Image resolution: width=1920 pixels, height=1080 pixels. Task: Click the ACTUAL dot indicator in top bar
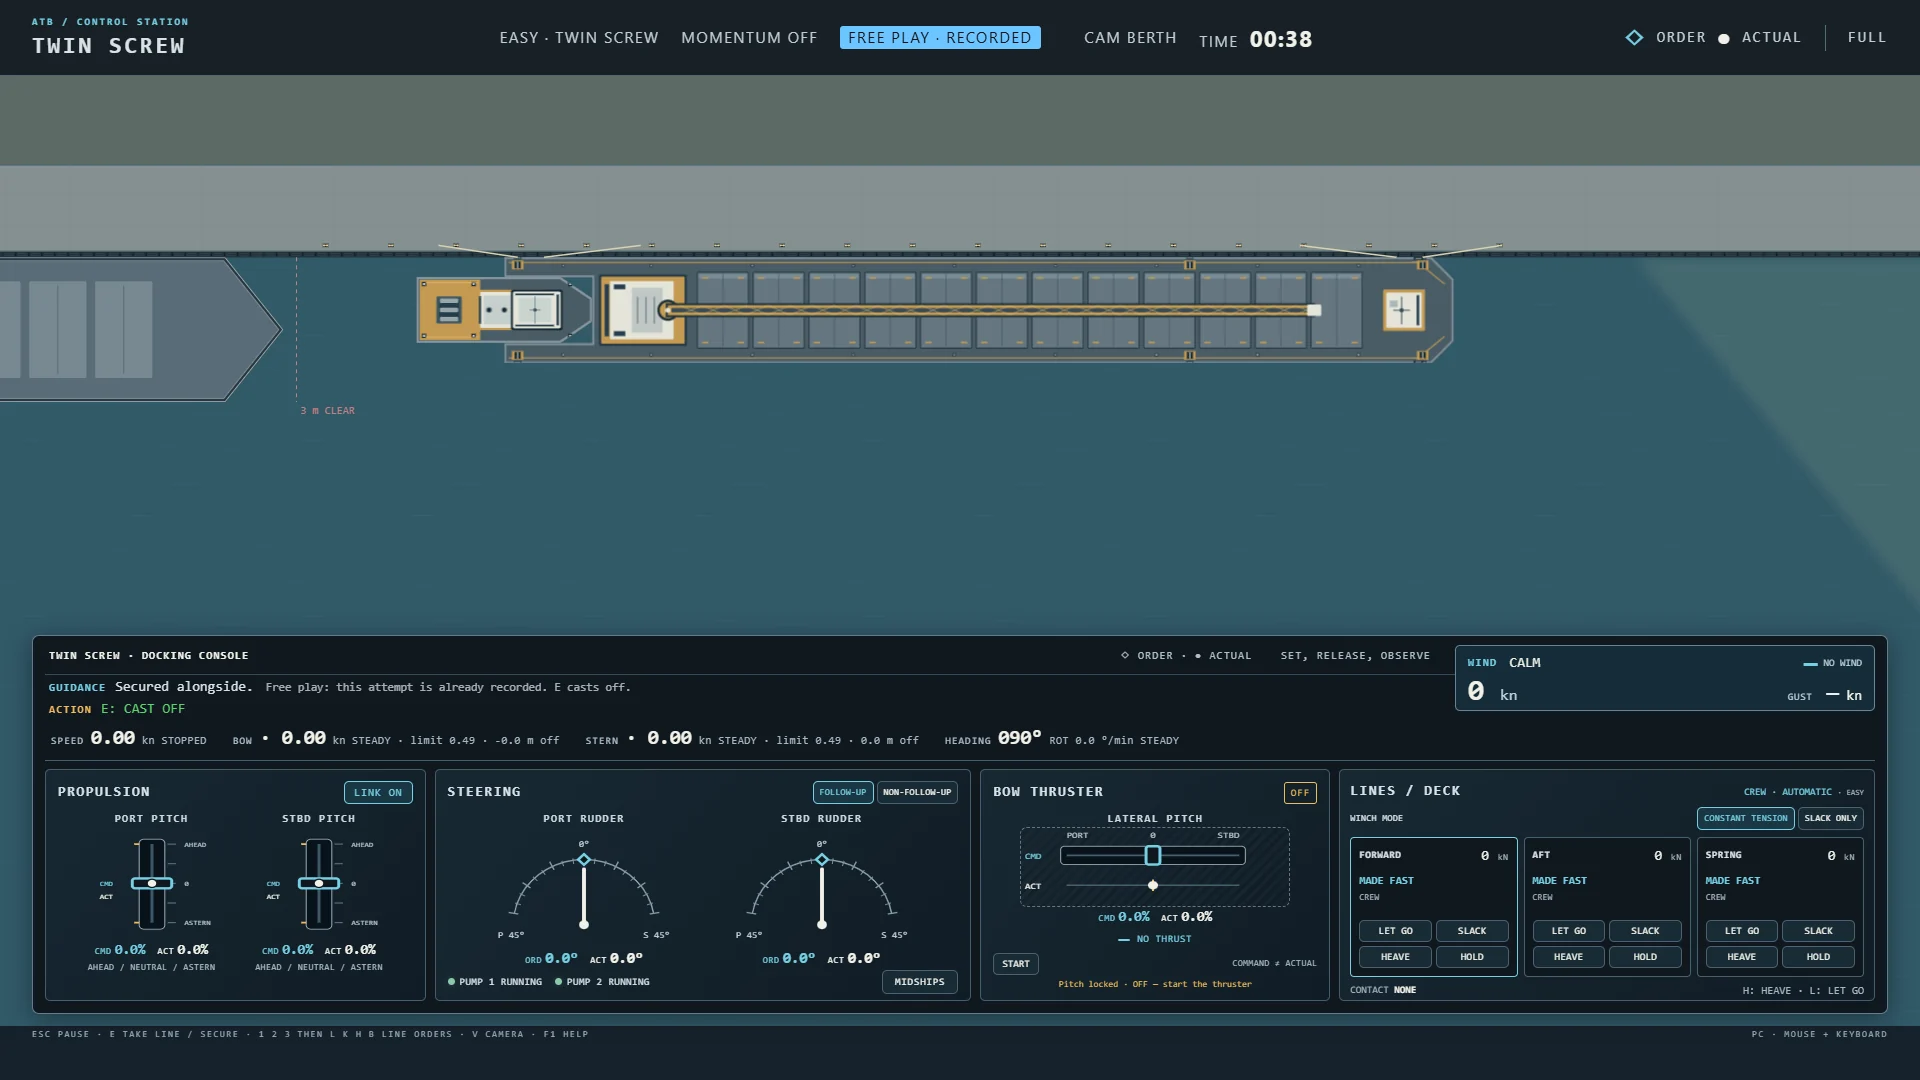(1724, 39)
